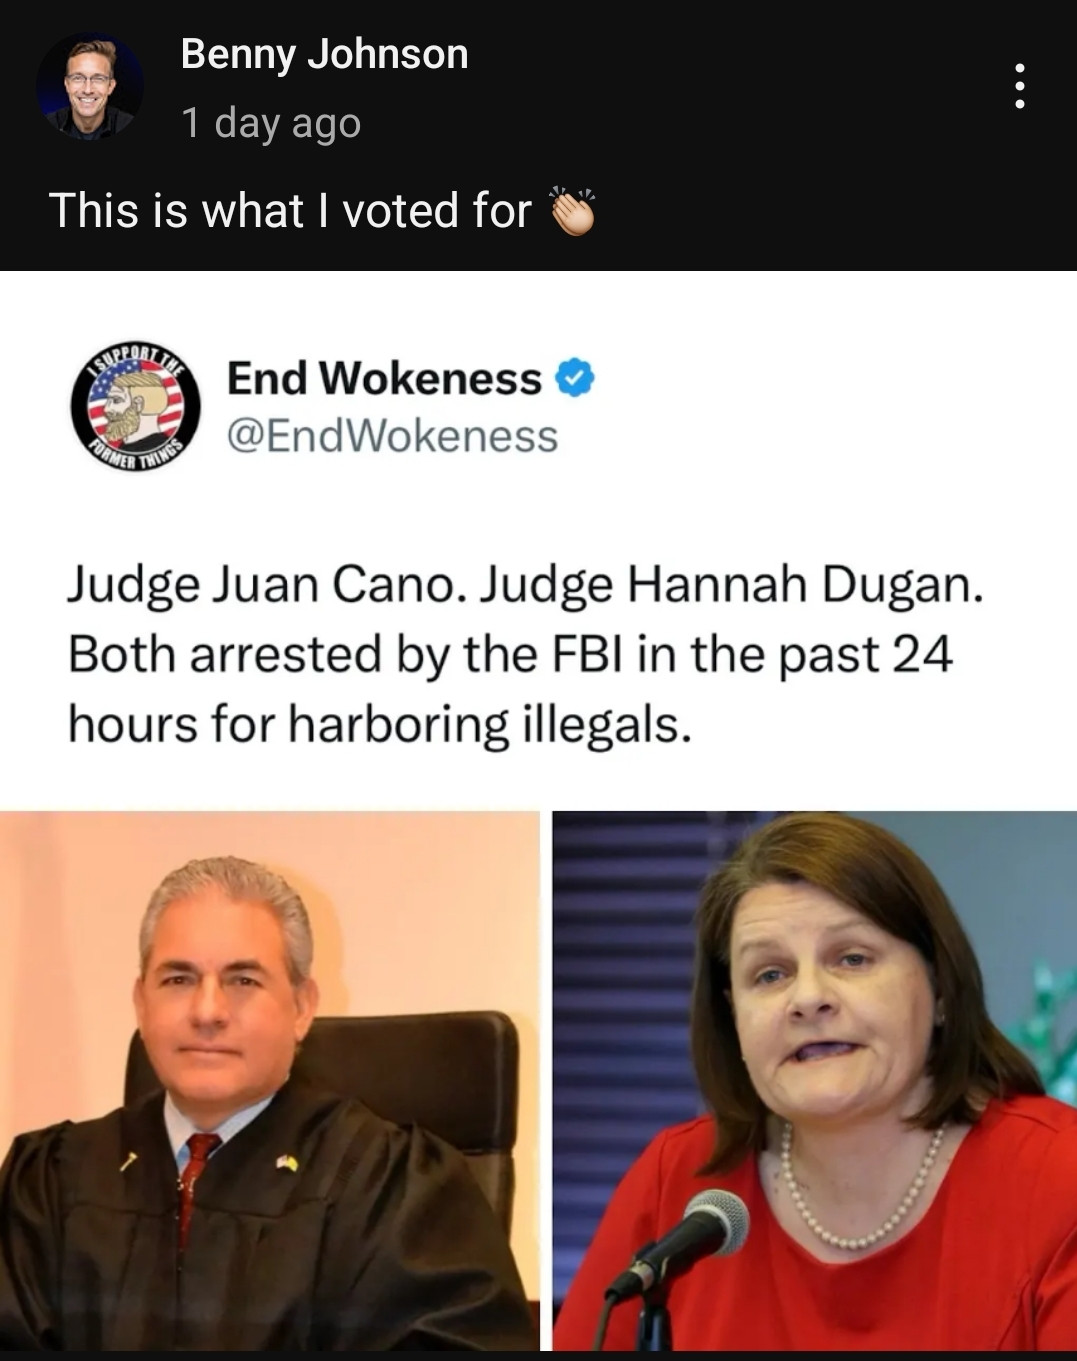Tap the '1 day ago' timestamp
The width and height of the screenshot is (1077, 1361).
271,123
